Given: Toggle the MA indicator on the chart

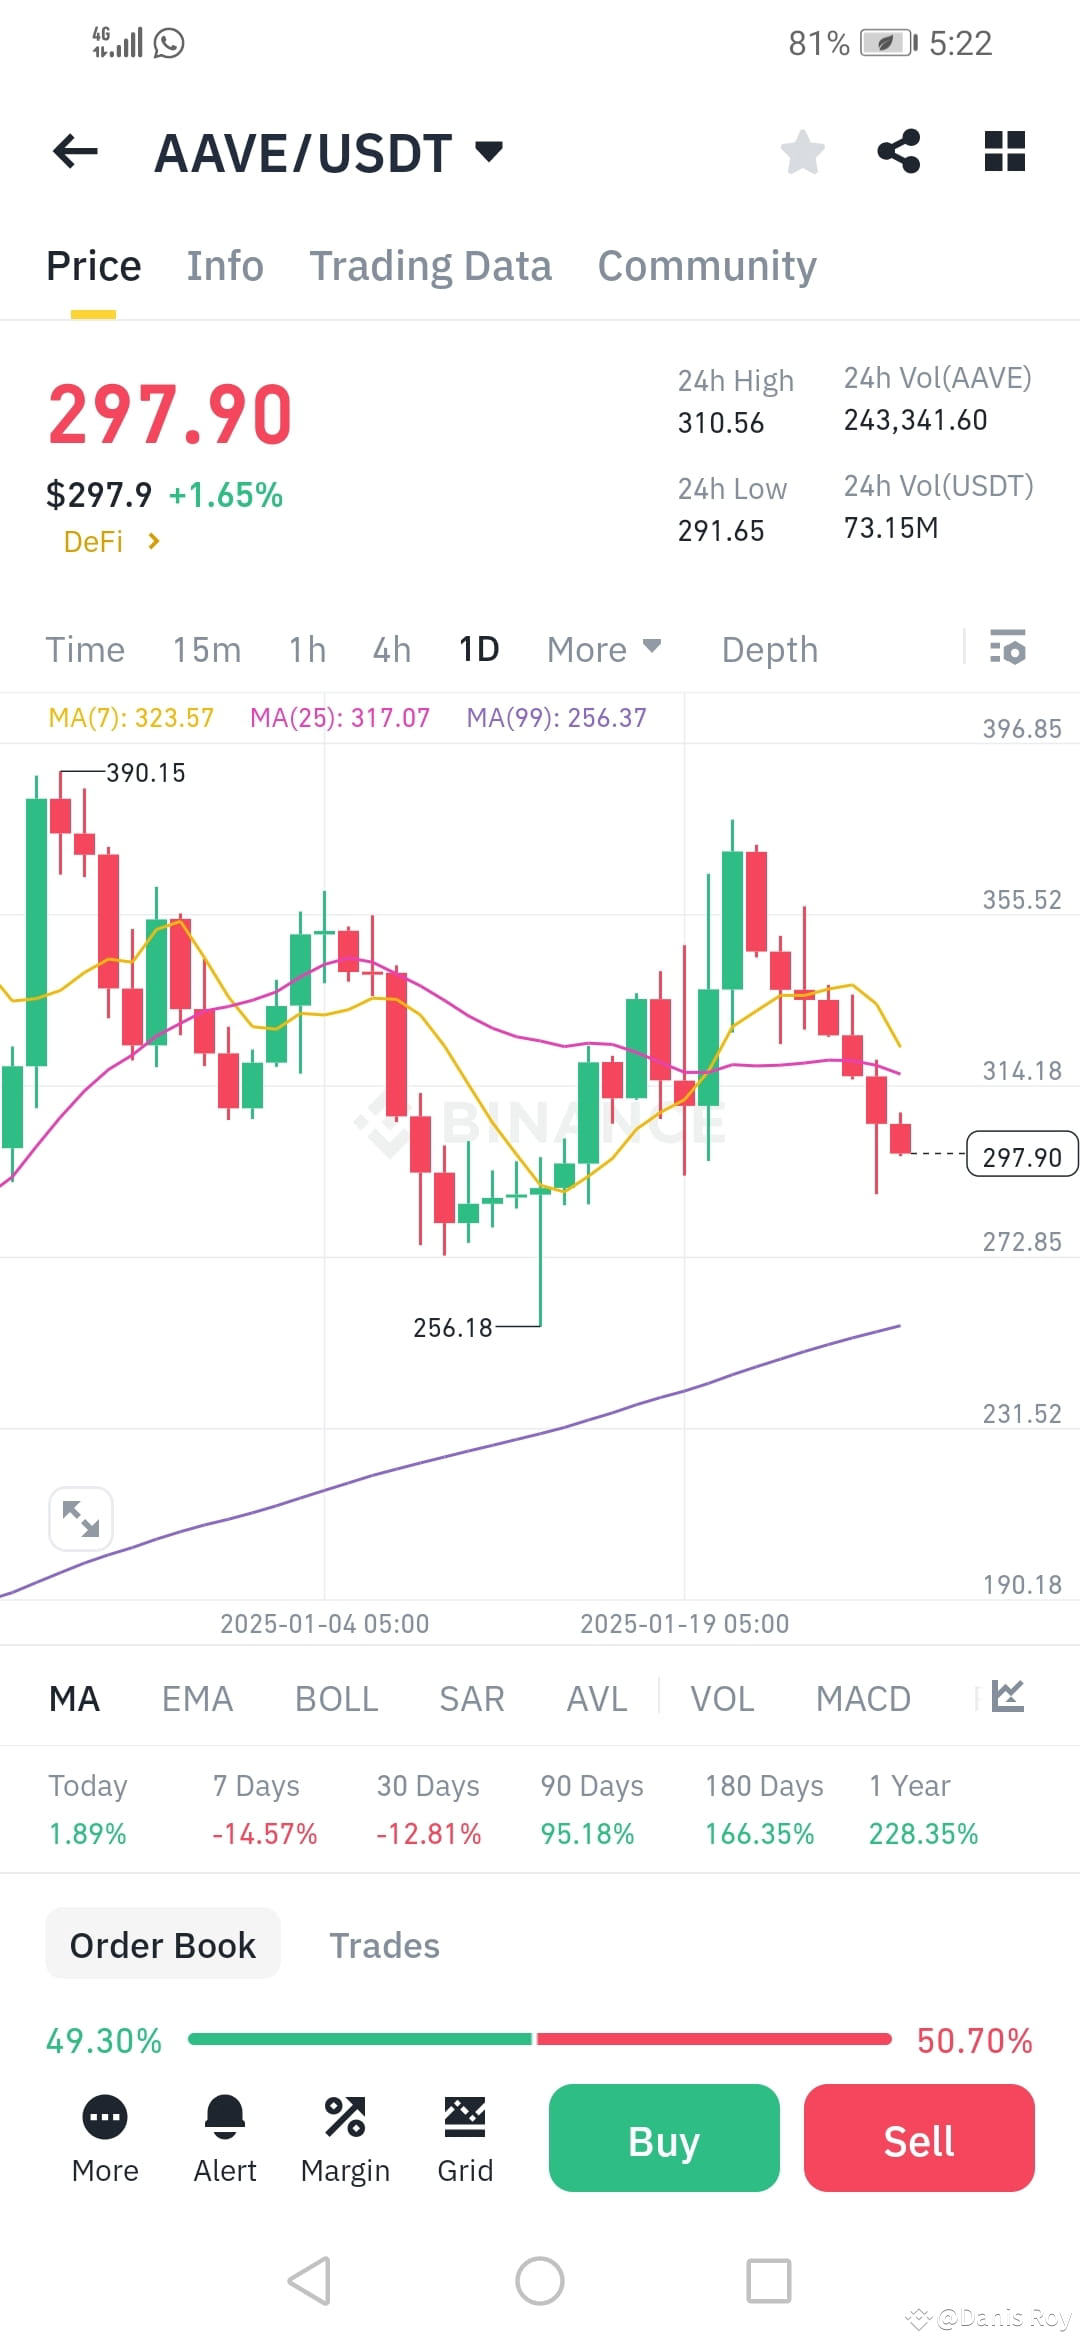Looking at the screenshot, I should coord(74,1697).
